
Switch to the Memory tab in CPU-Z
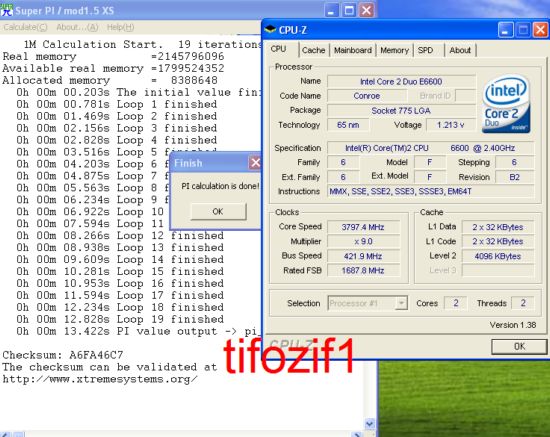(394, 50)
